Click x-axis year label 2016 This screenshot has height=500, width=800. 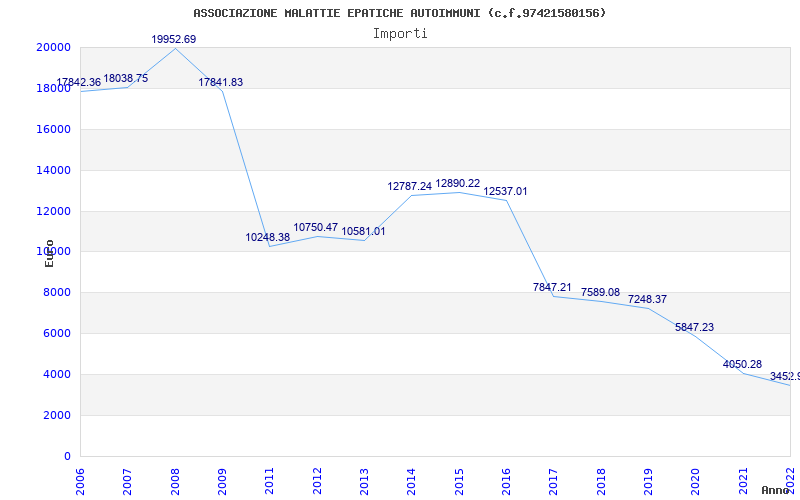[x=507, y=481]
